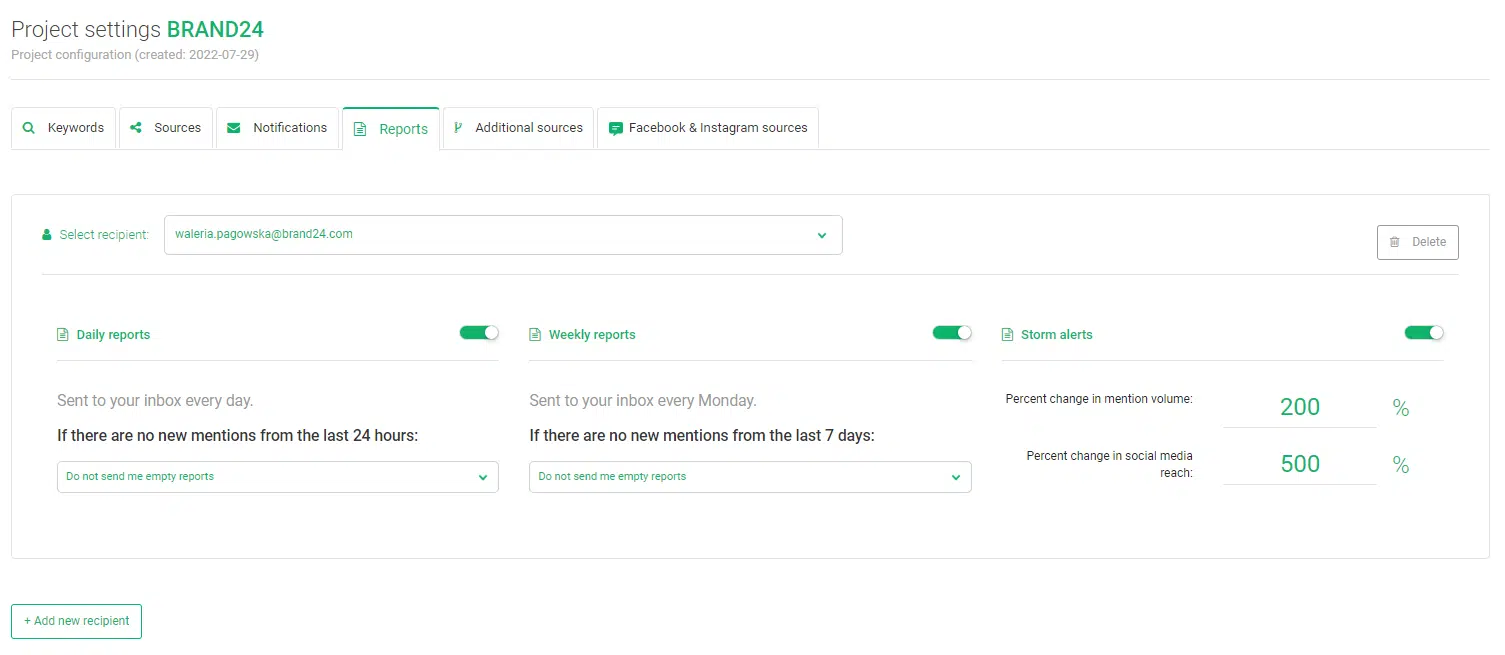Click the Delete recipient button
The image size is (1505, 655).
coord(1418,242)
